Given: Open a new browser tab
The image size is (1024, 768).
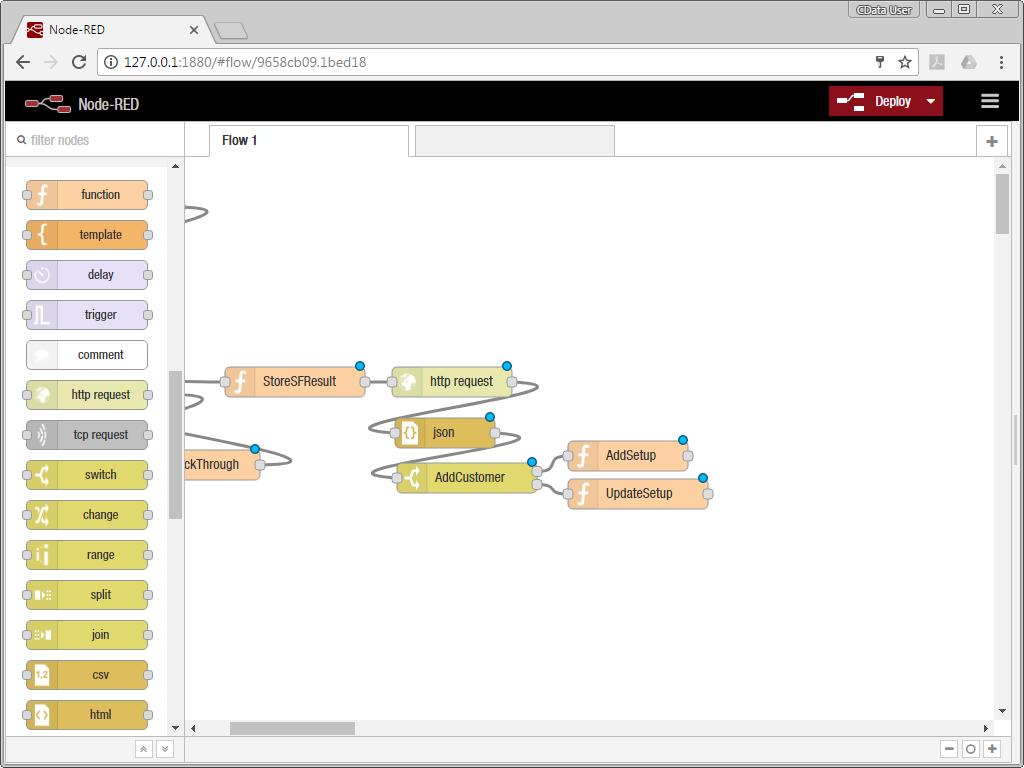Looking at the screenshot, I should click(231, 30).
